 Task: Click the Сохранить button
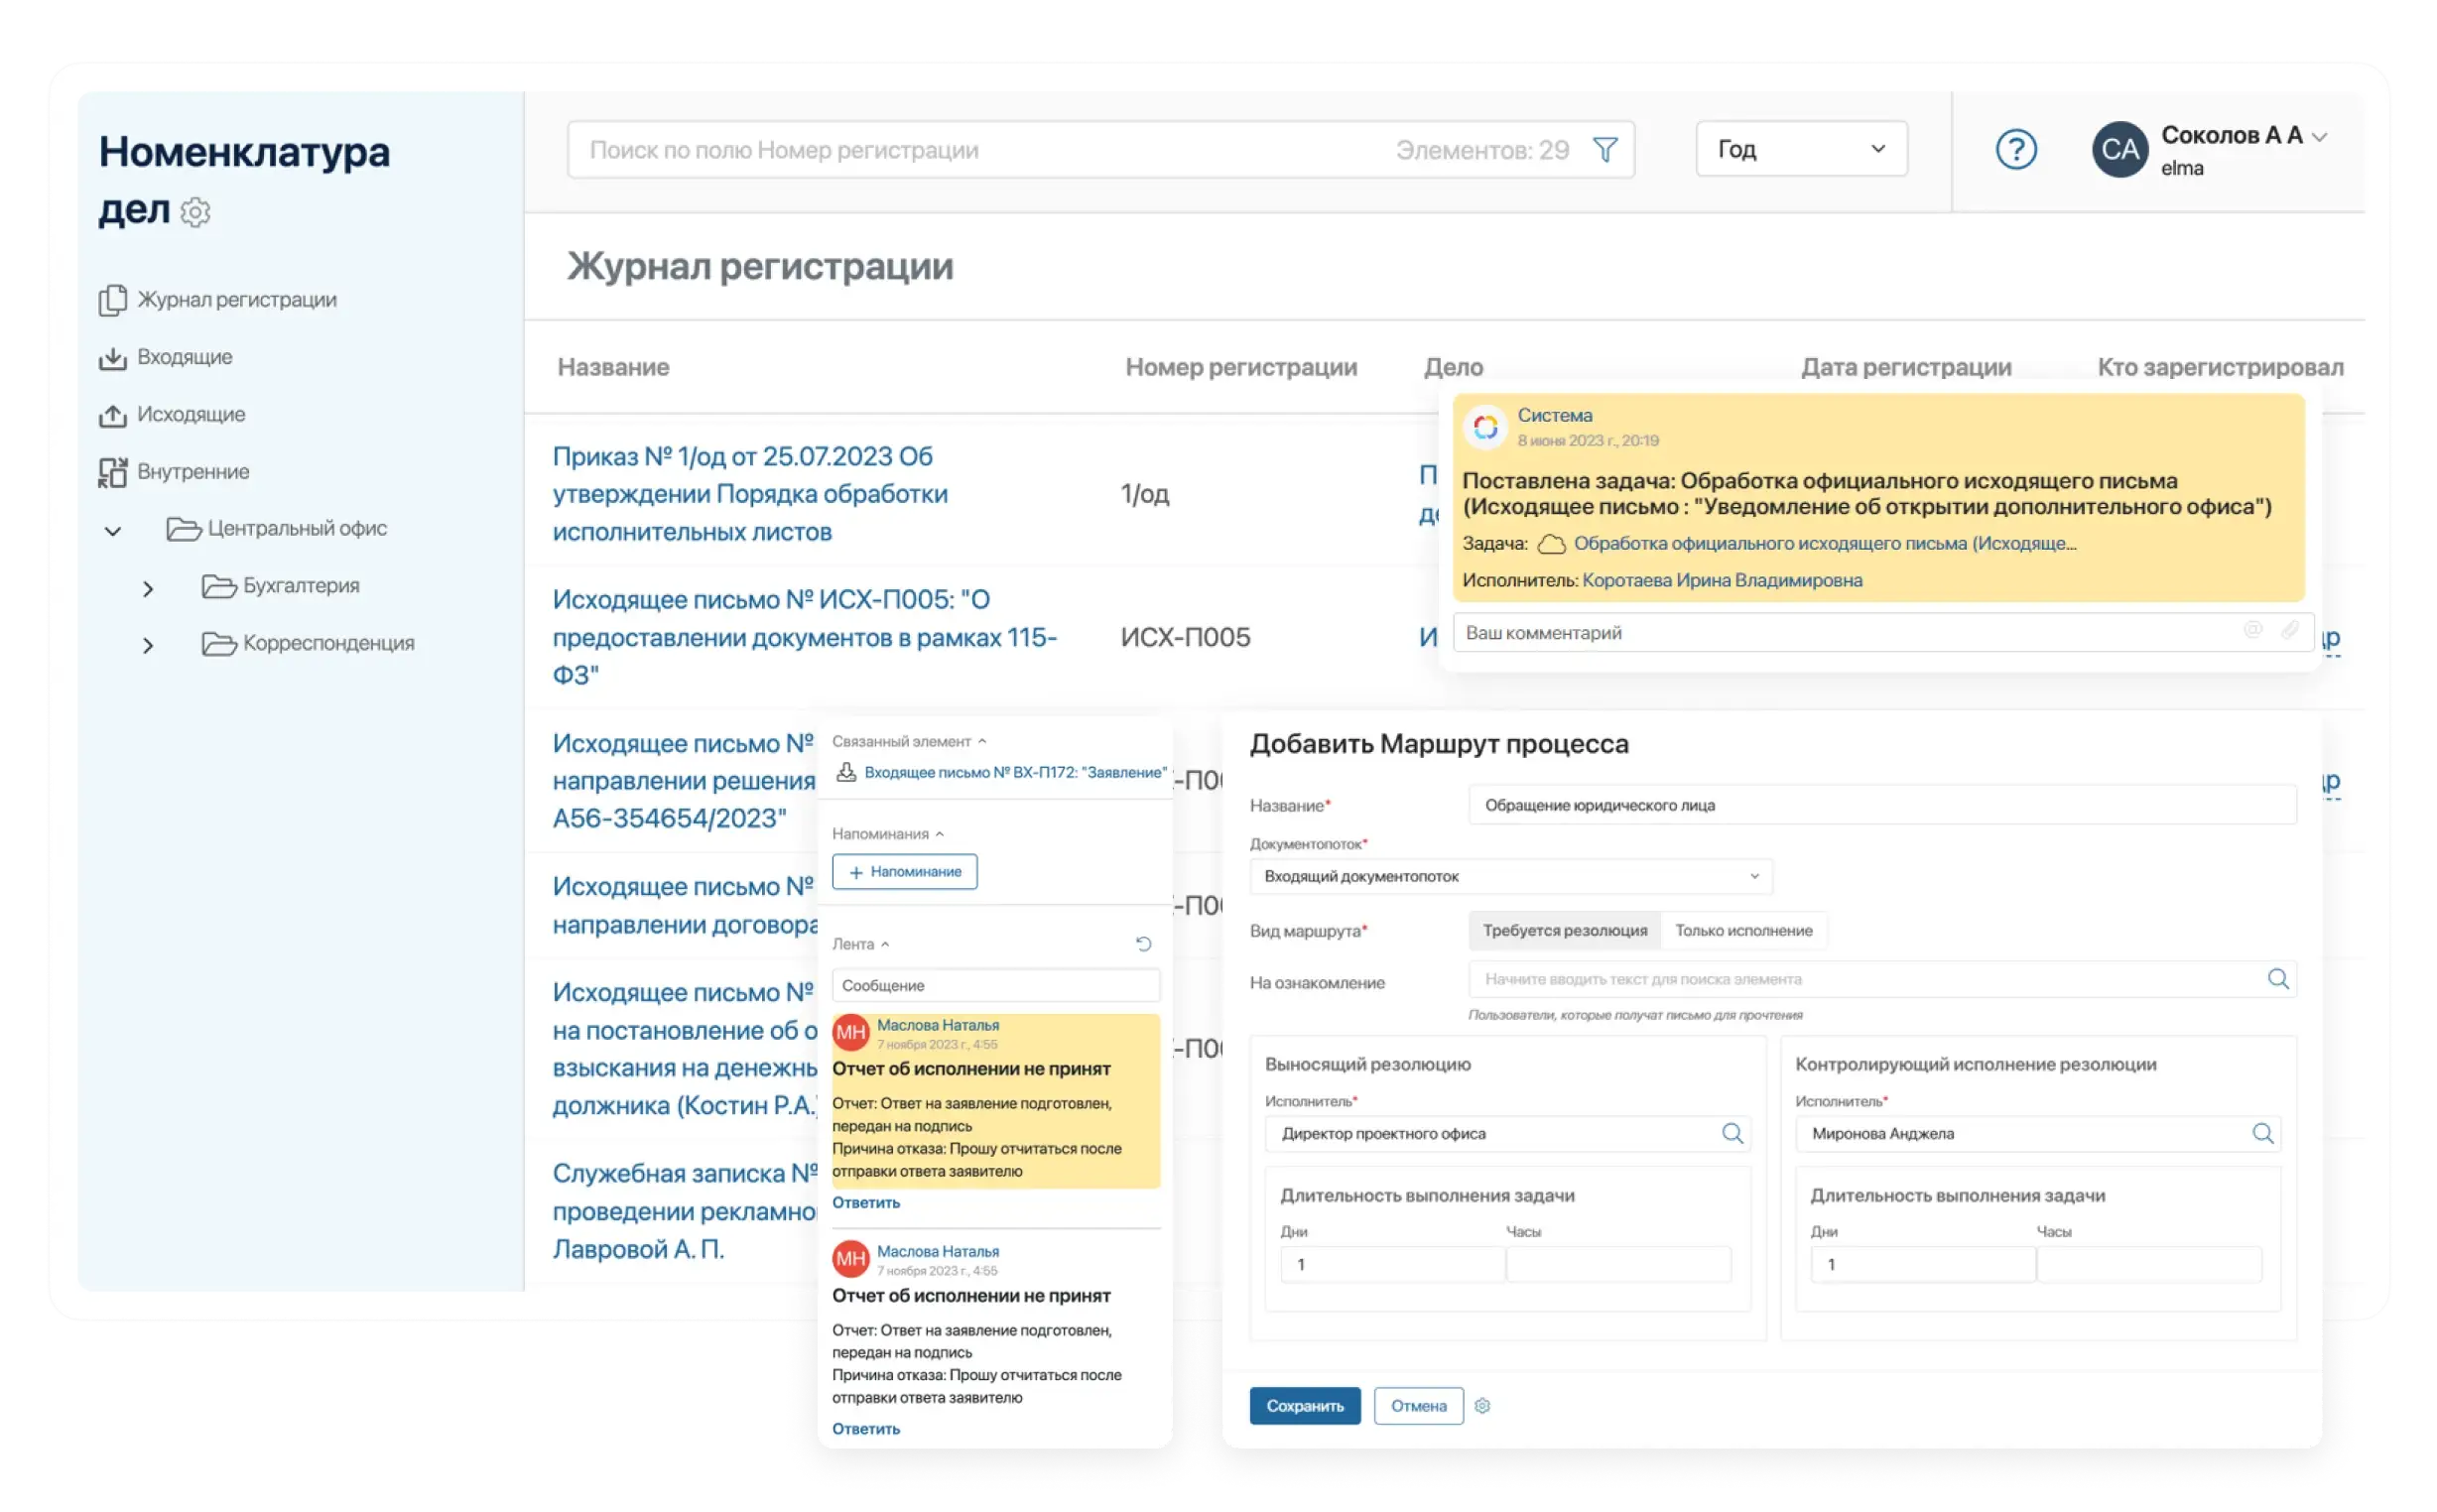(x=1304, y=1406)
